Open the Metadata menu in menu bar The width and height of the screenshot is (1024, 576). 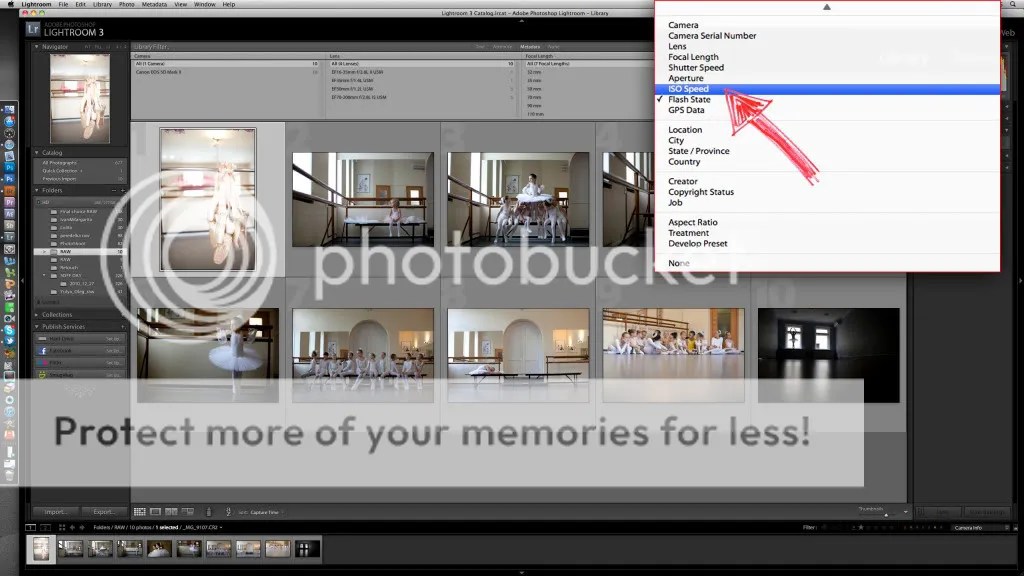pyautogui.click(x=154, y=4)
